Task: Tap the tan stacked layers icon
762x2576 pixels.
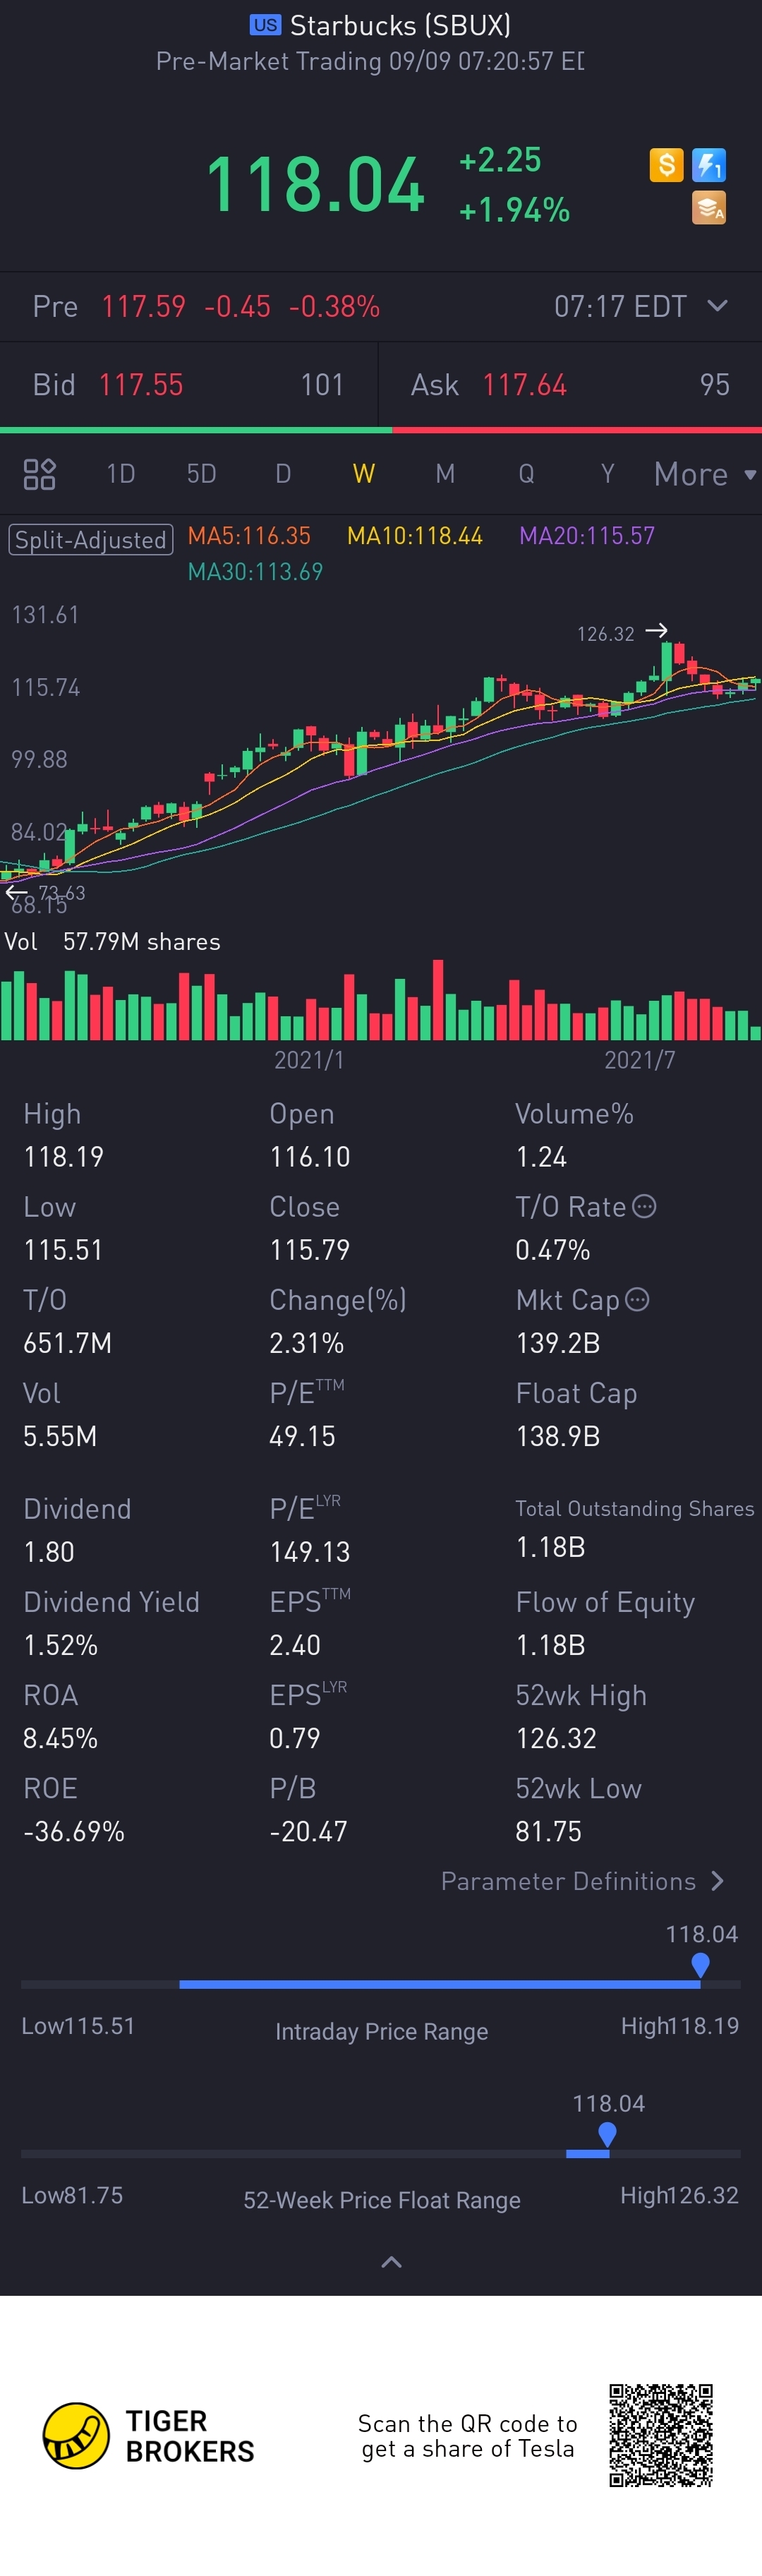Action: pos(709,208)
